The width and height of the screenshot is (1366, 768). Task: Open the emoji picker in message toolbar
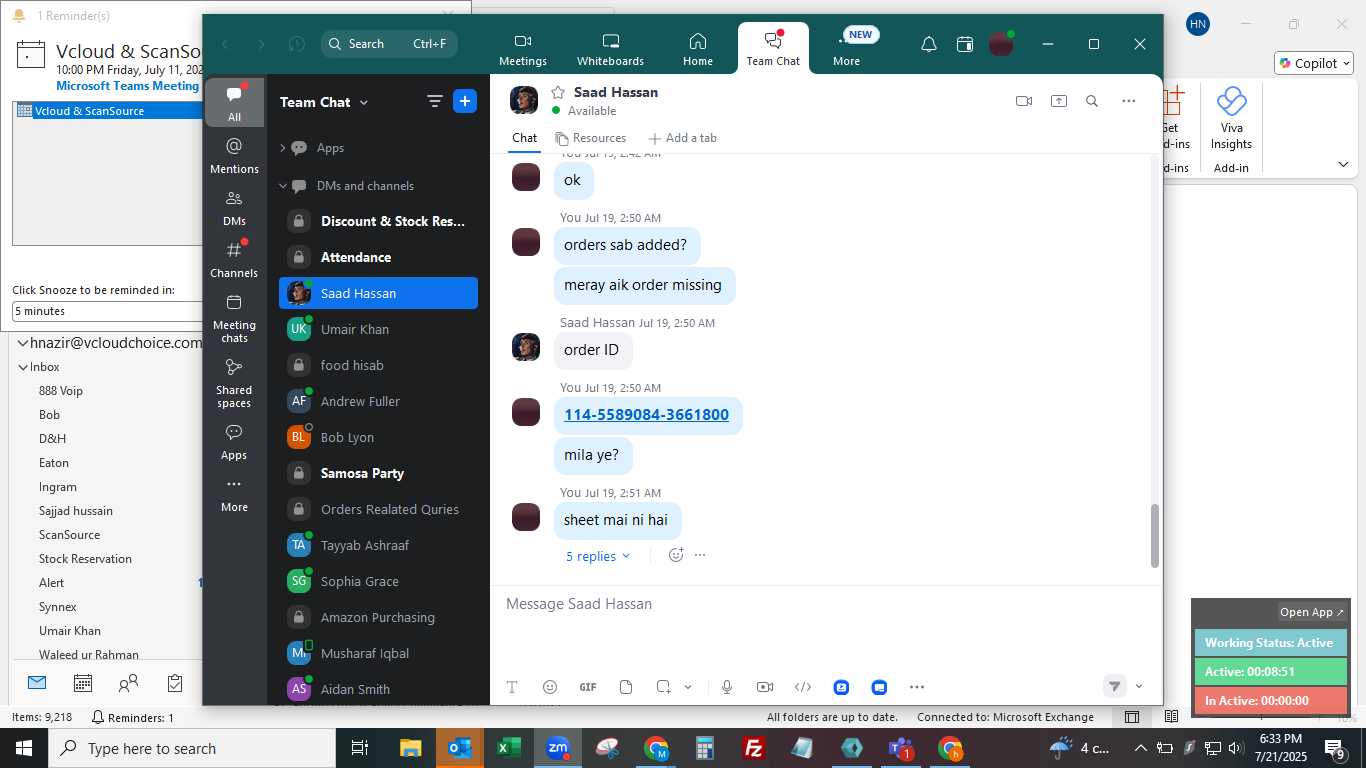pyautogui.click(x=549, y=687)
